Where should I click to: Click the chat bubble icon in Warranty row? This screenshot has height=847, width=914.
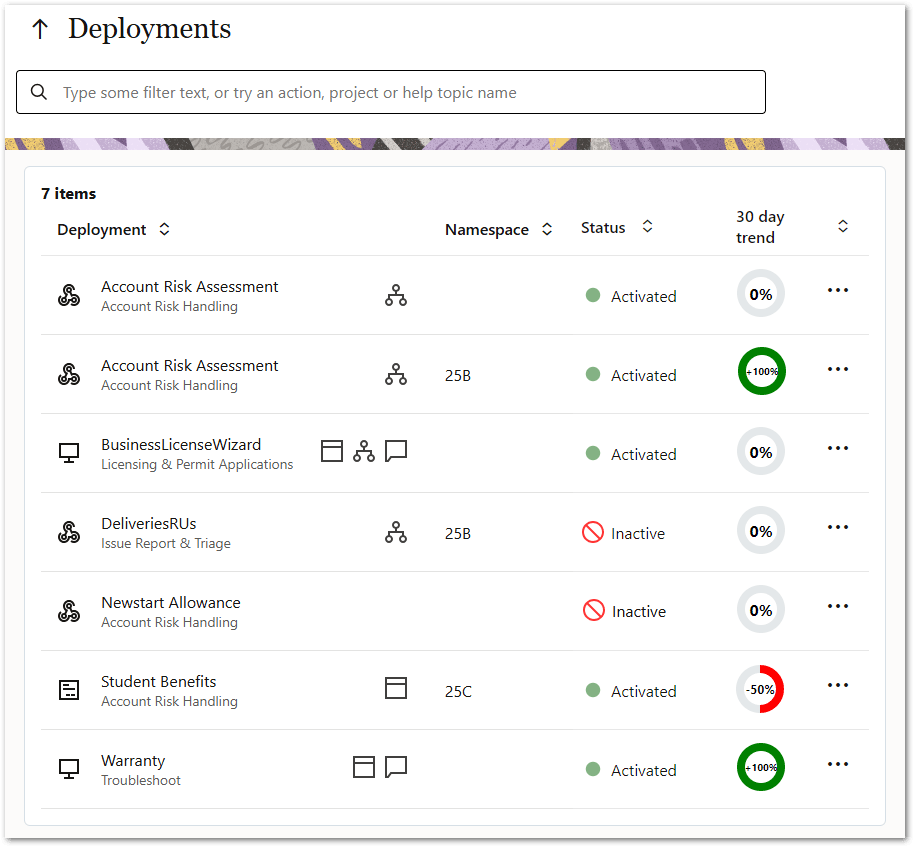coord(396,766)
